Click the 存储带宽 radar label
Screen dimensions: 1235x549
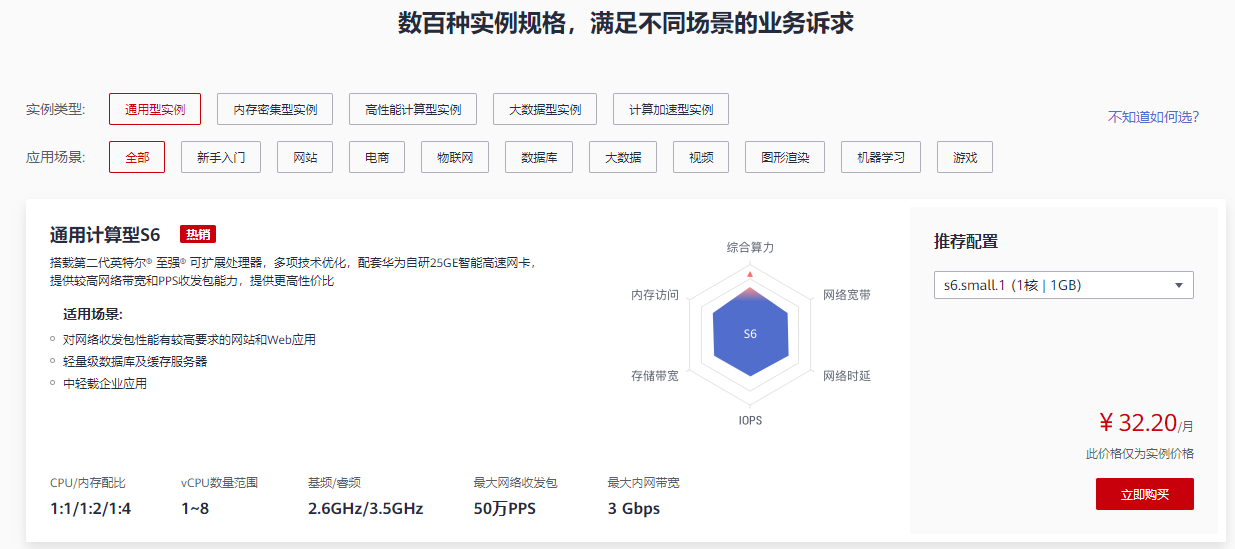coord(655,376)
